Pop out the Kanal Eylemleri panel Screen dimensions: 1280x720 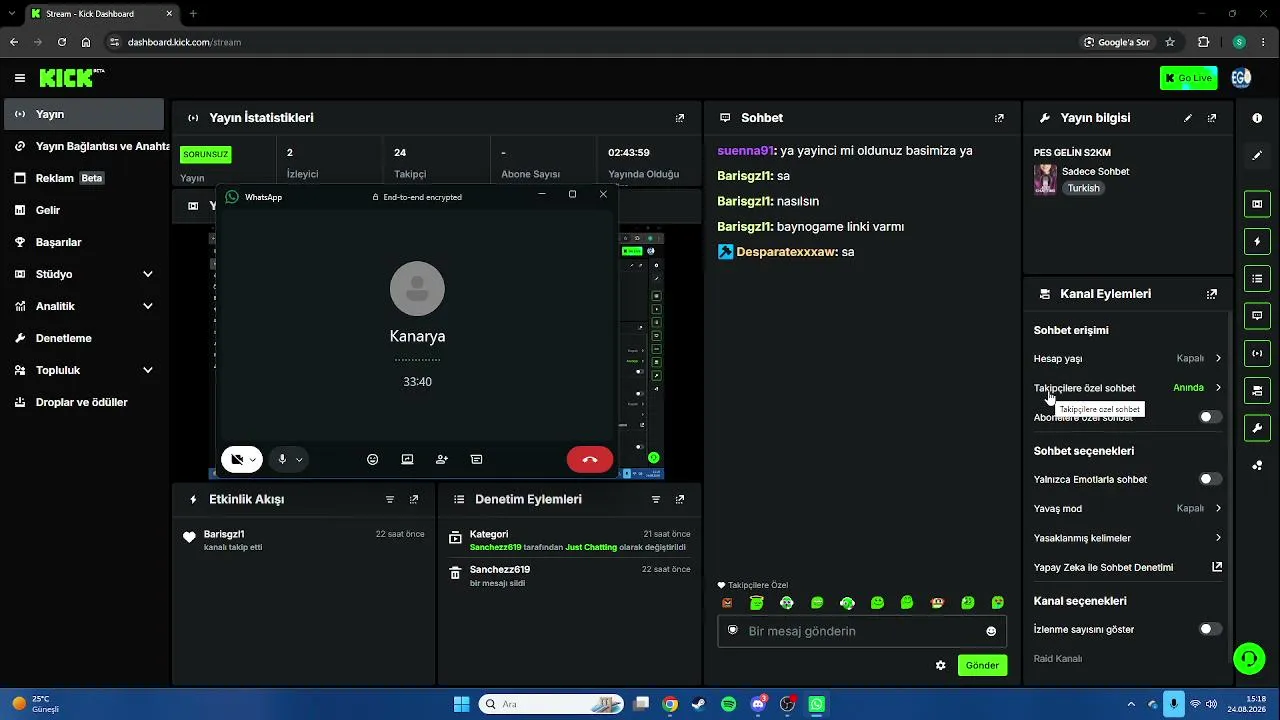pyautogui.click(x=1212, y=294)
